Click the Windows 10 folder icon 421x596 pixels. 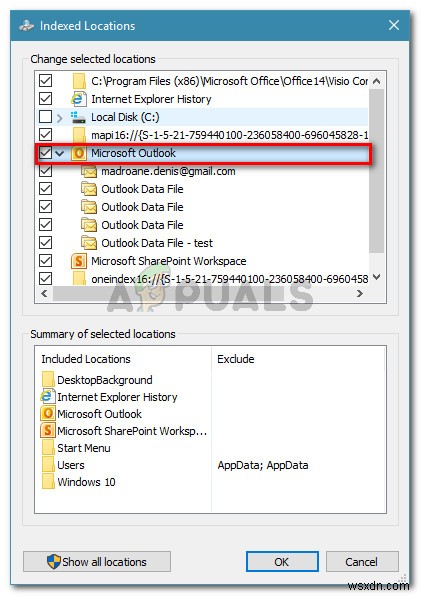pos(48,482)
